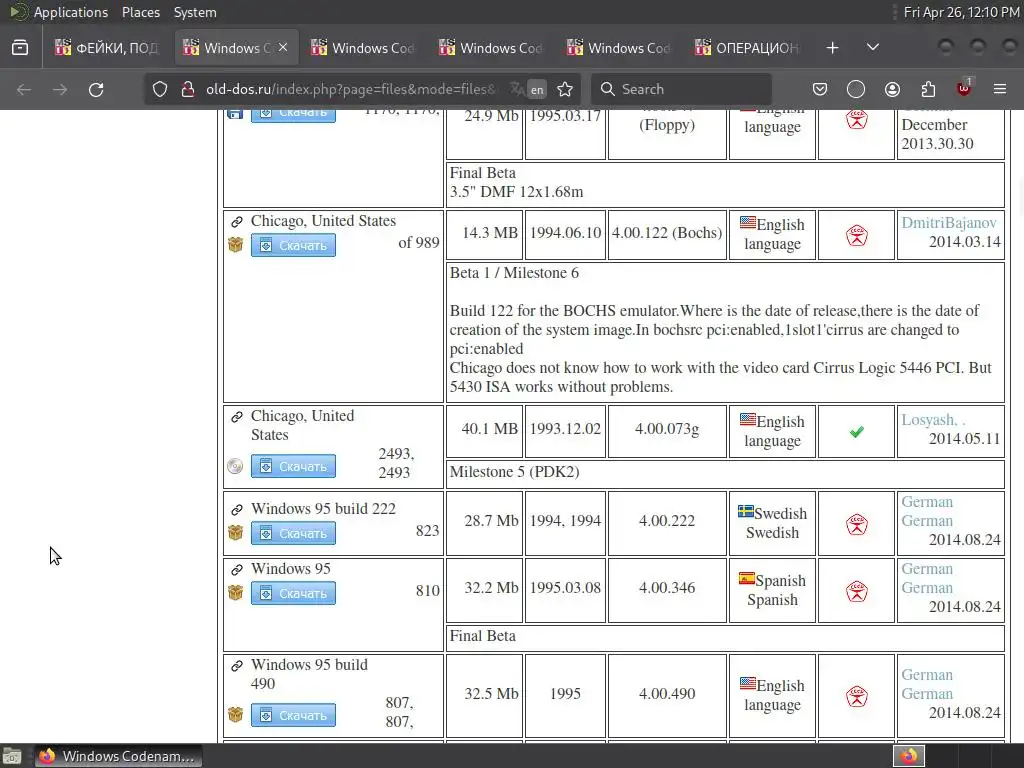Click the archive box icon for the 32.2 Mb row
This screenshot has width=1024, height=768.
(x=235, y=593)
